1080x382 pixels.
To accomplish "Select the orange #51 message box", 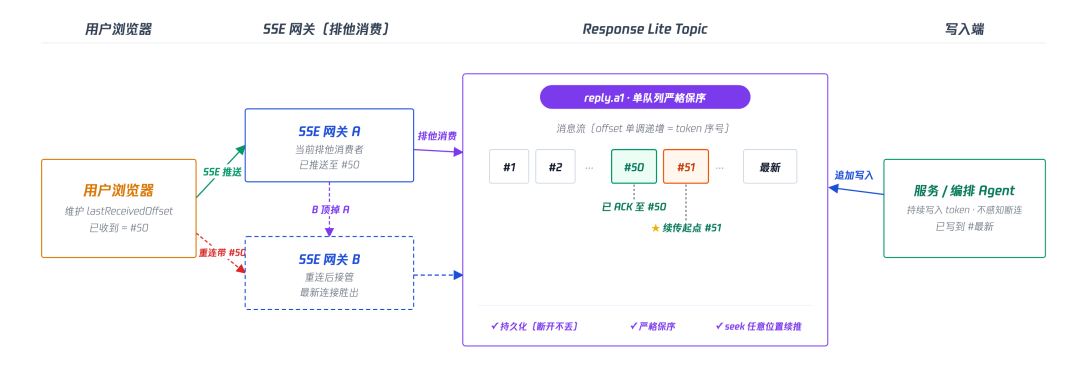I will pyautogui.click(x=686, y=167).
